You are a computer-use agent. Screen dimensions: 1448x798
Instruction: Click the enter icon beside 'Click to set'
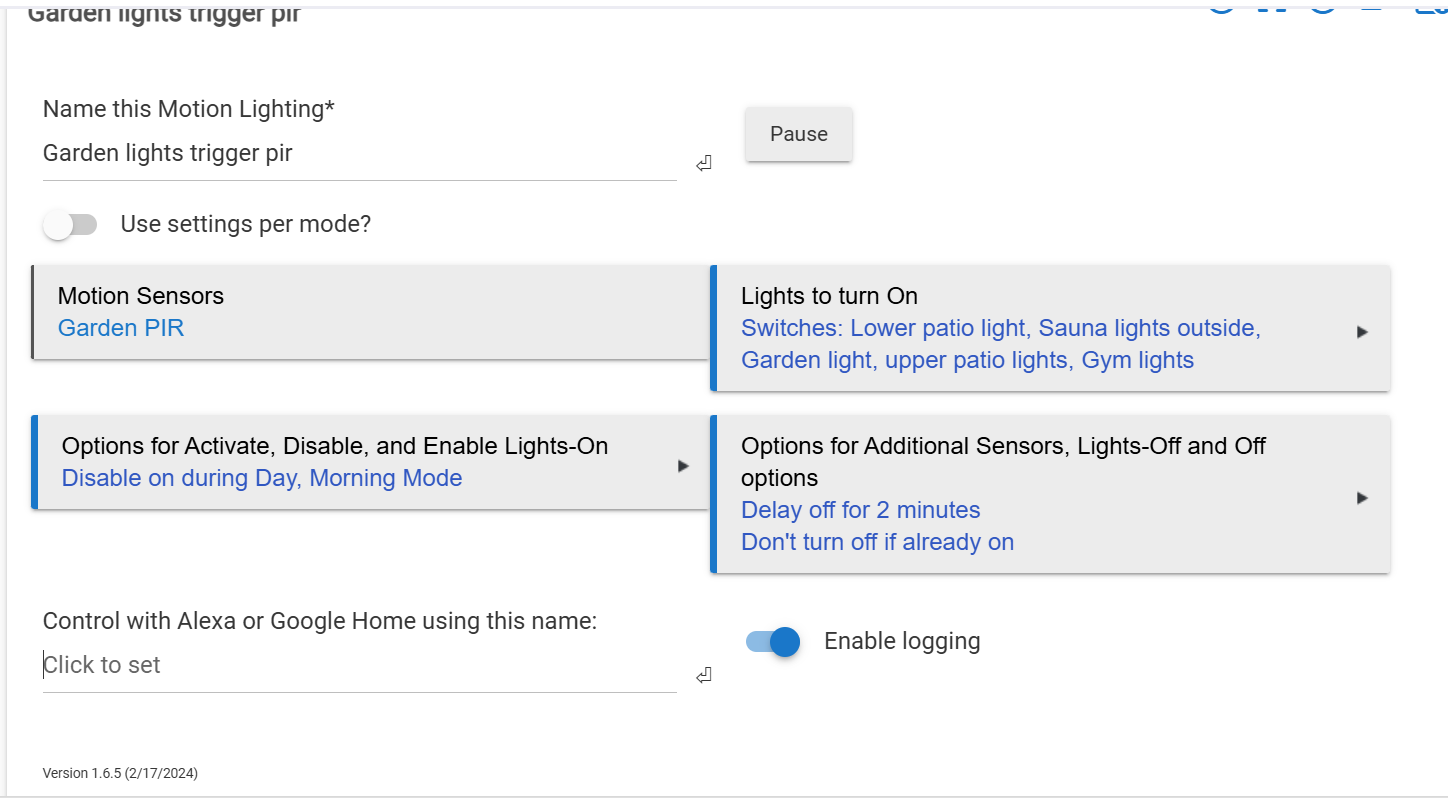click(x=704, y=675)
